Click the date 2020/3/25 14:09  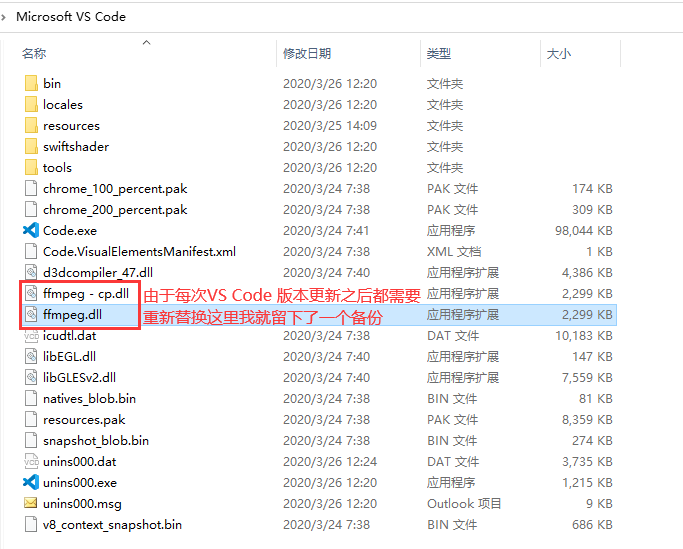(330, 125)
